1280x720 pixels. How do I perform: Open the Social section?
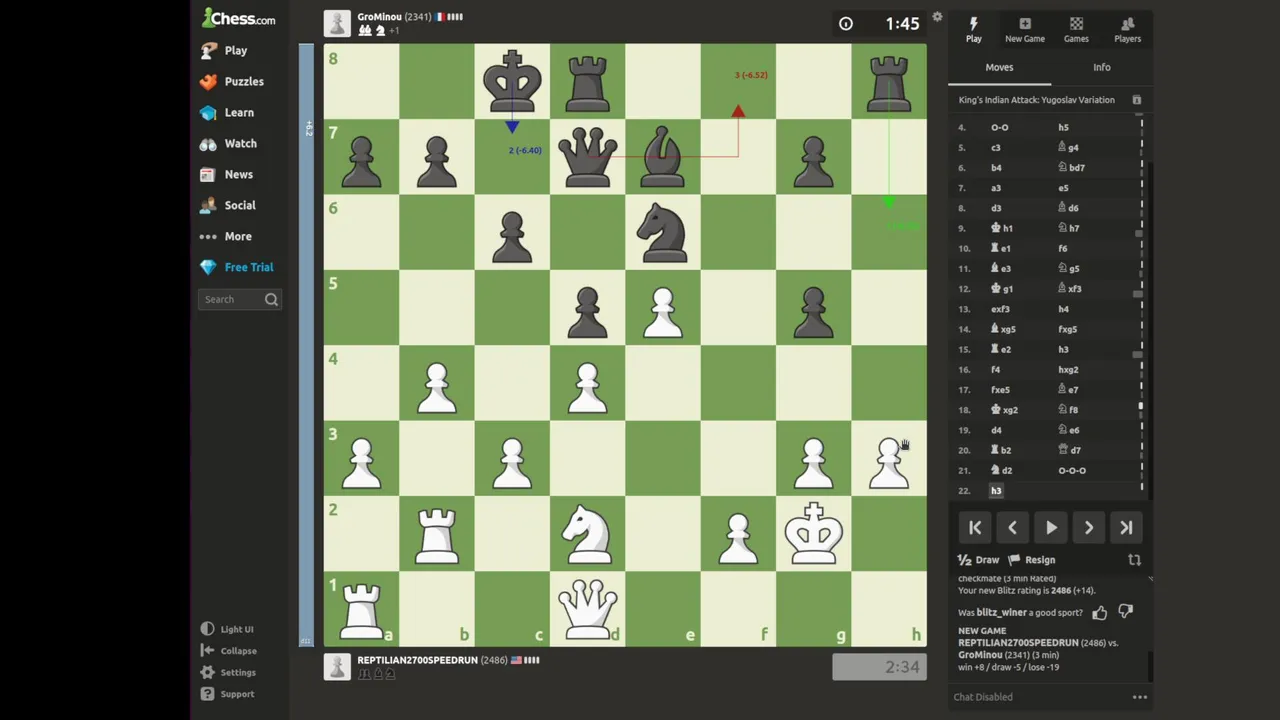point(228,205)
